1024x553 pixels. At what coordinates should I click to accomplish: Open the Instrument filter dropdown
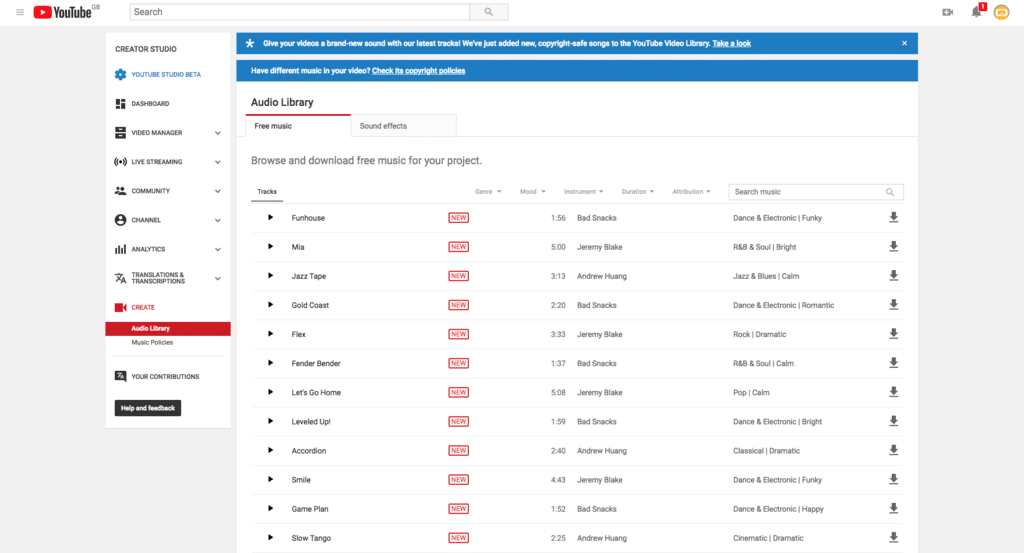[x=583, y=191]
